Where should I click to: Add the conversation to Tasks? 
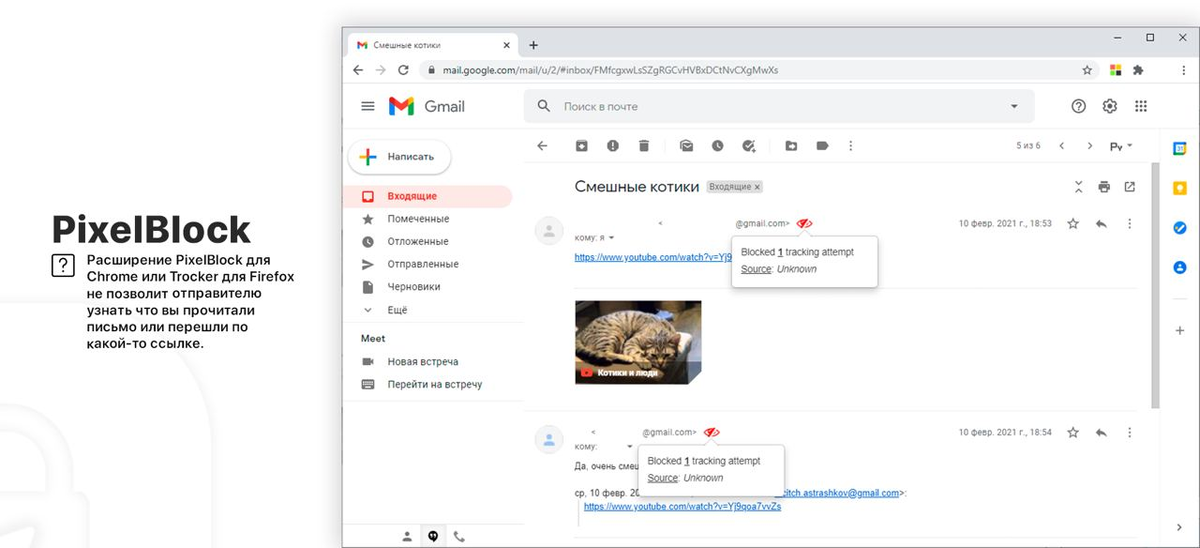(x=749, y=145)
